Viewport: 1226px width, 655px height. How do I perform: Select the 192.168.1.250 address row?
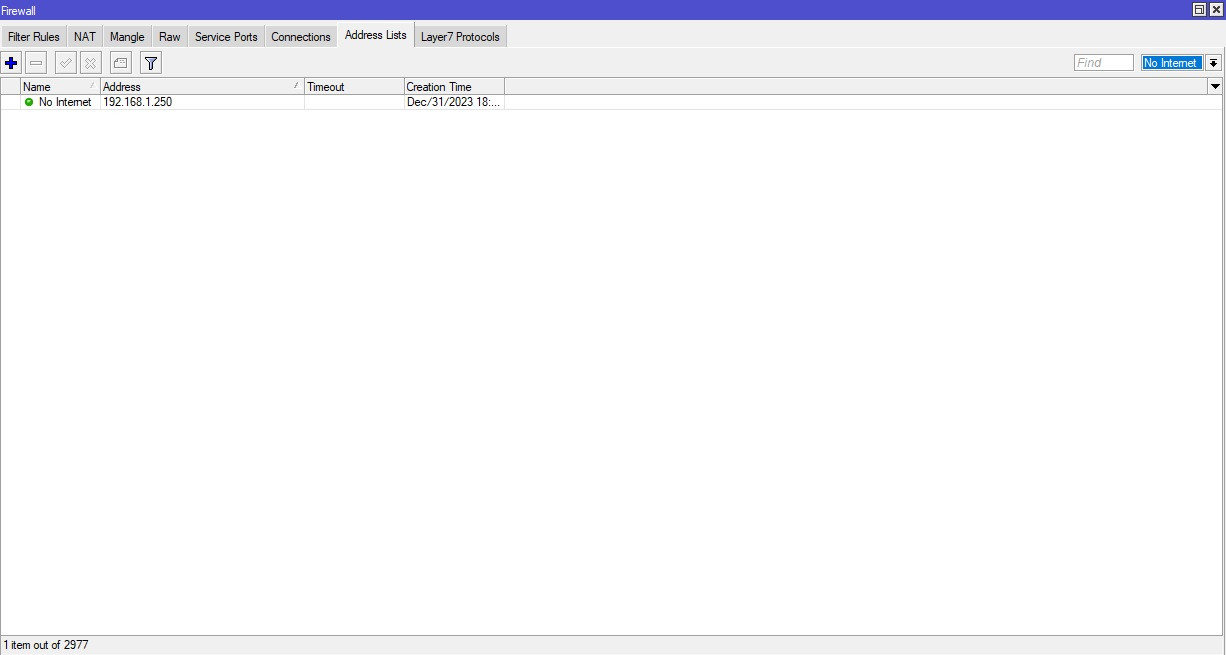pos(200,102)
